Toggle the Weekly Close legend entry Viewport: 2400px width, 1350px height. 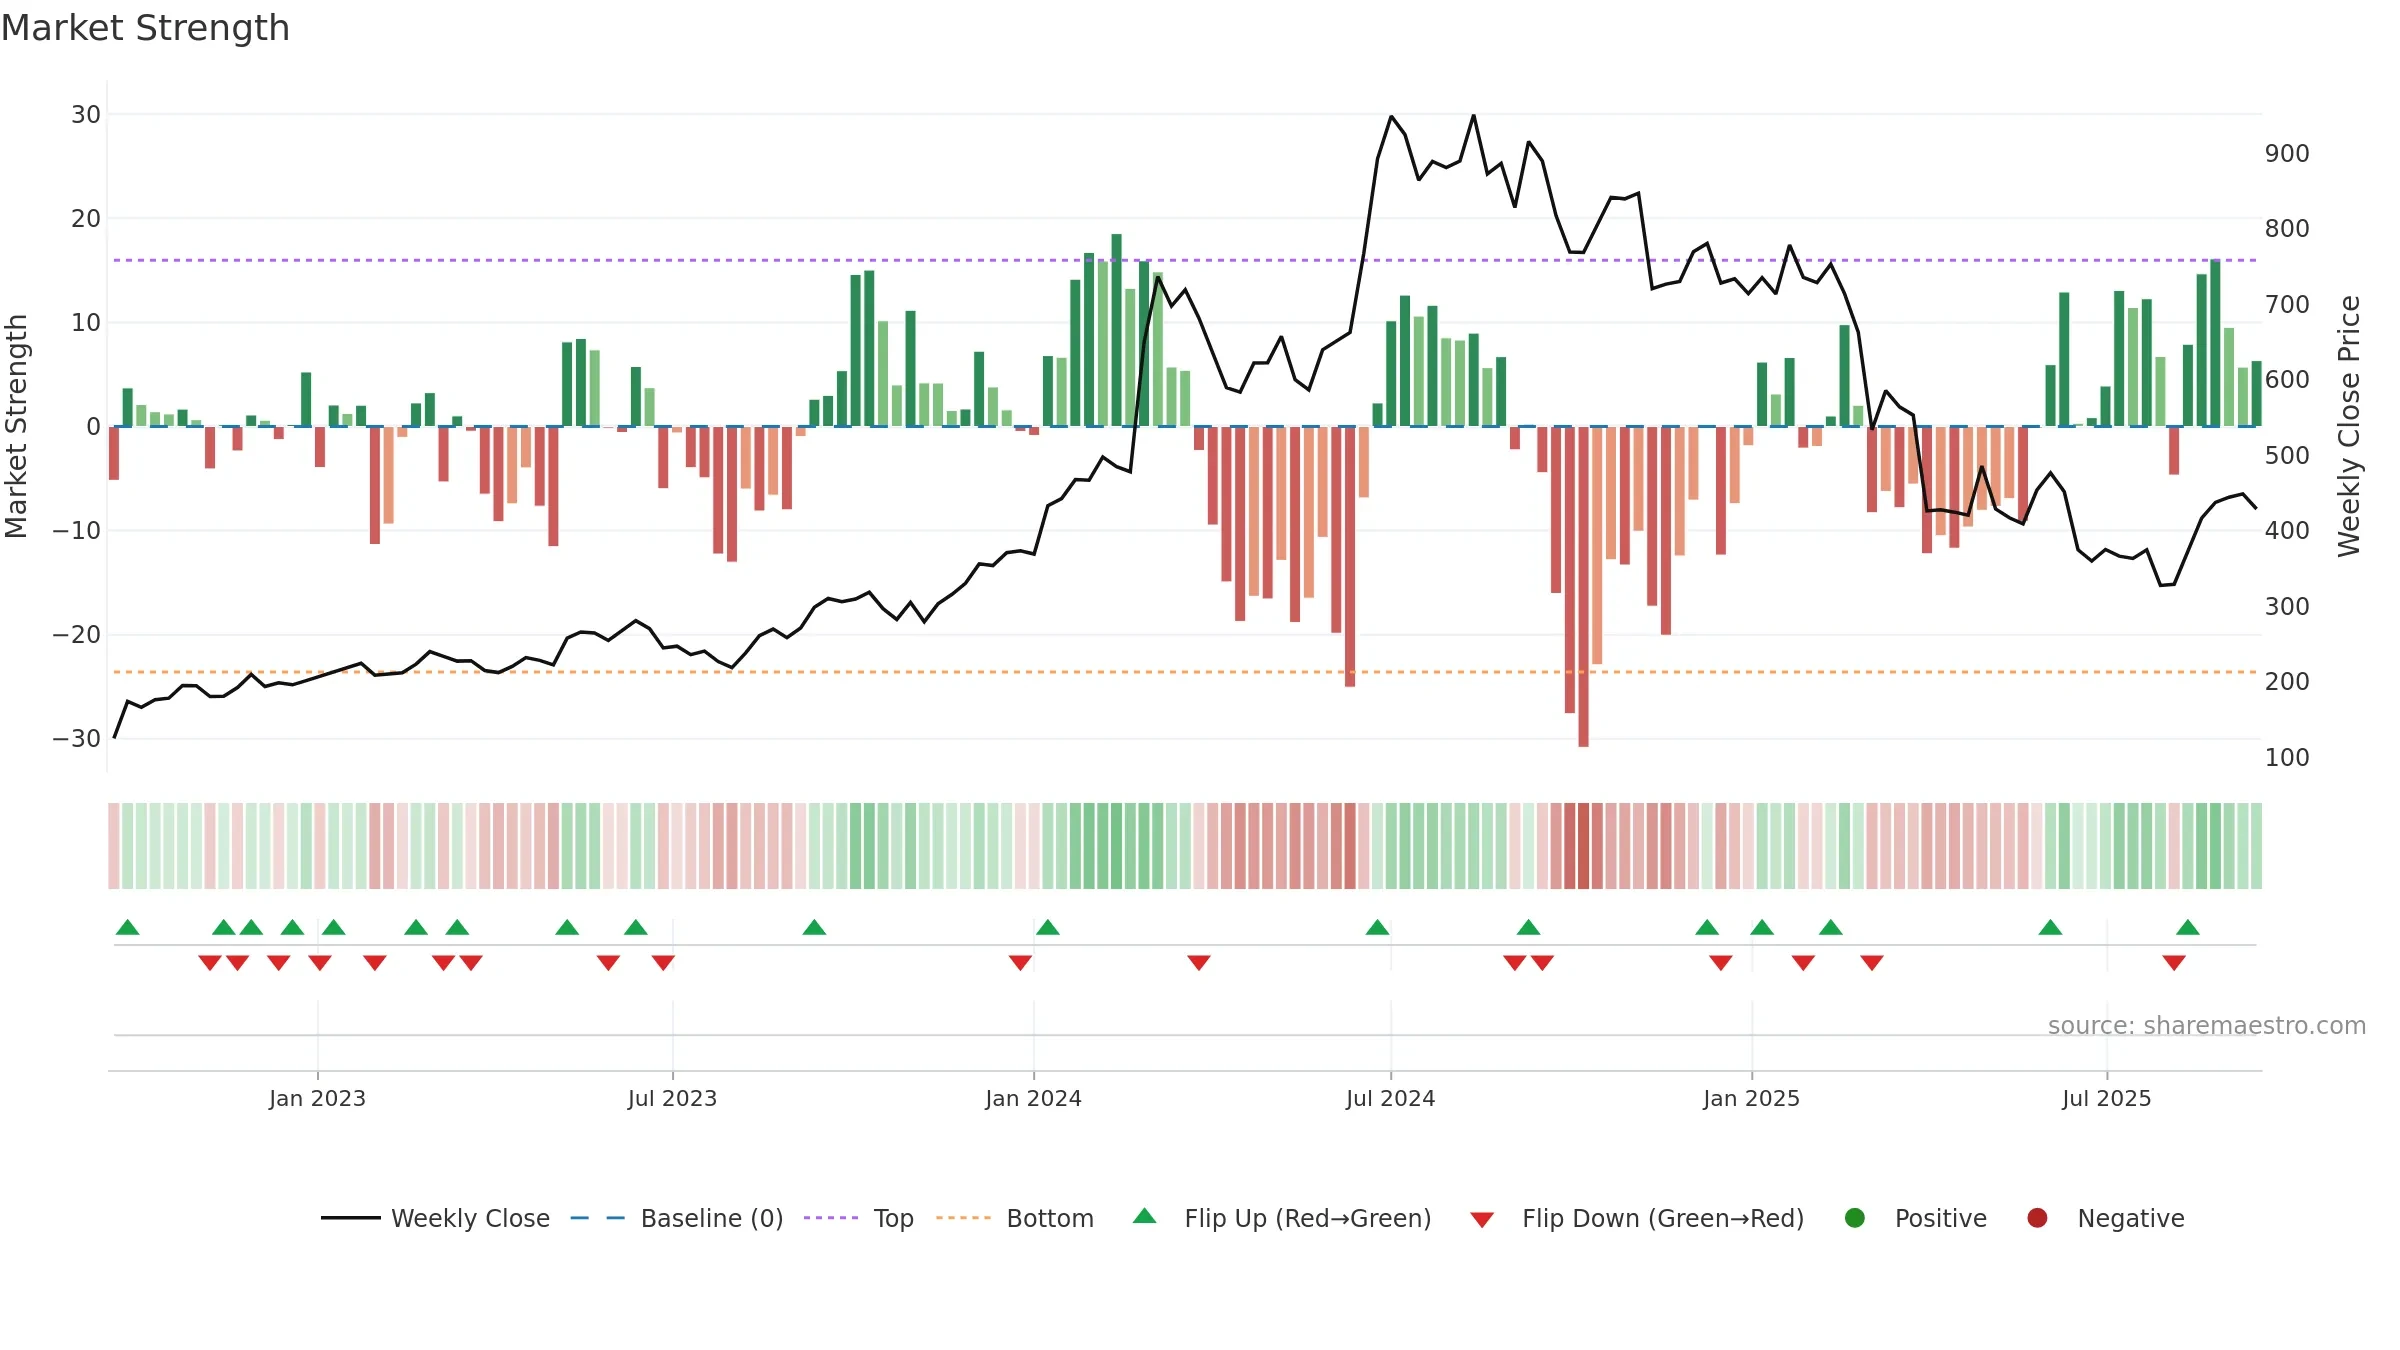click(436, 1218)
